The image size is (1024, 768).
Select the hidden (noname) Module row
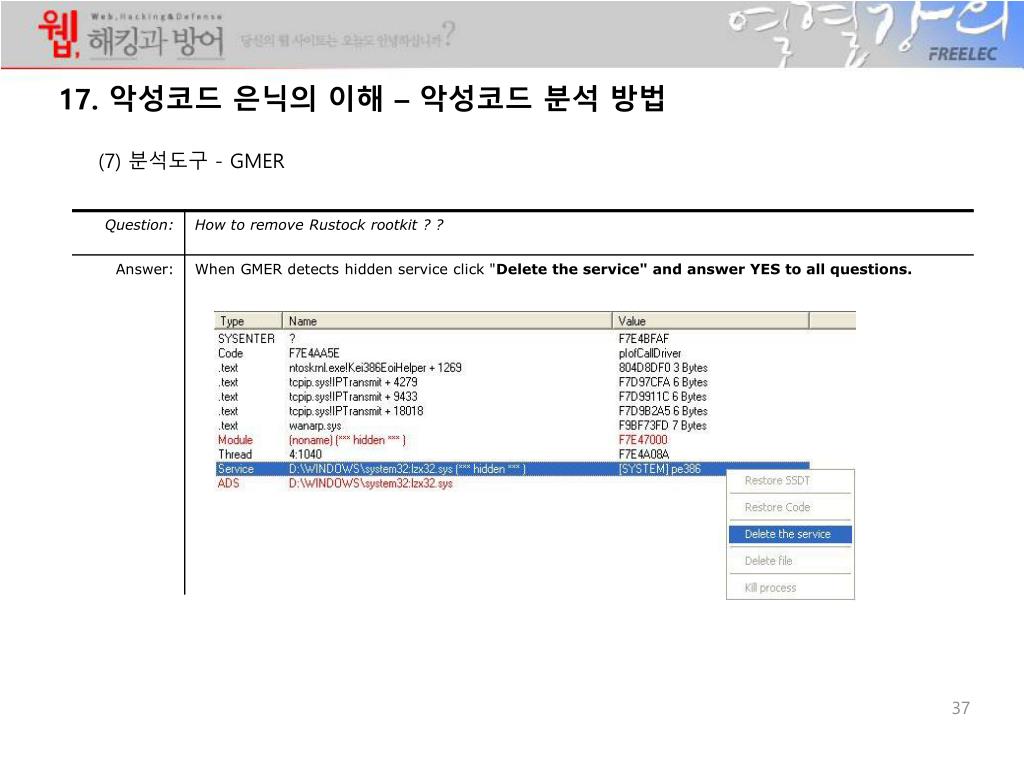513,440
